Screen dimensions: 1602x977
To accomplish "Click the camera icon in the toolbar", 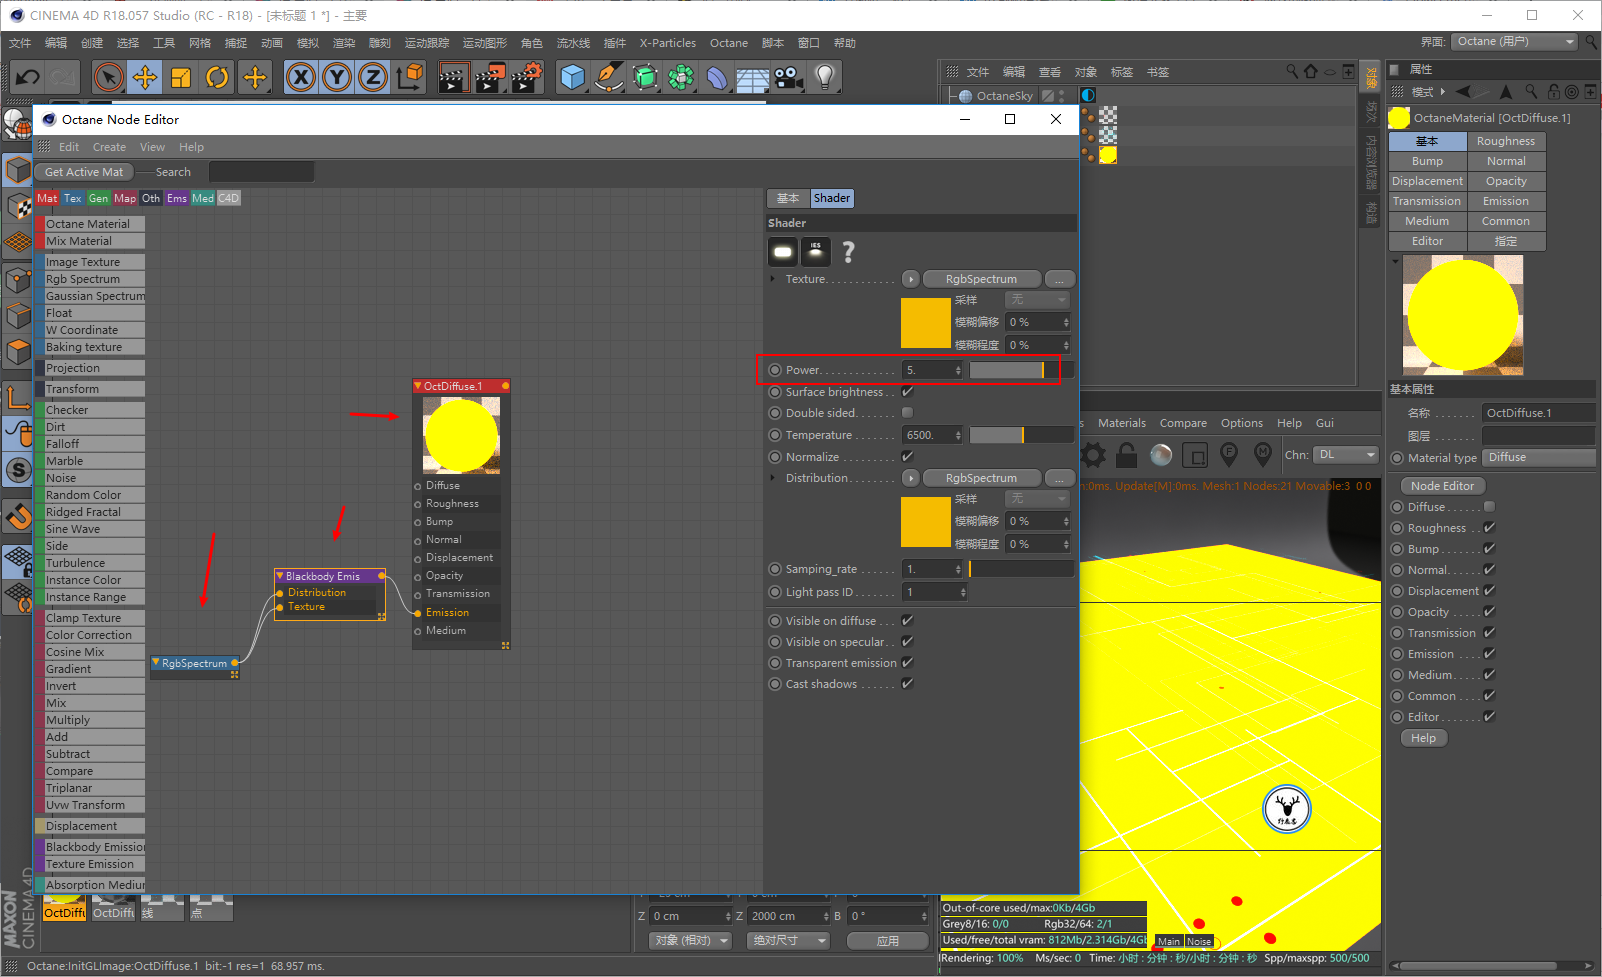I will point(788,77).
